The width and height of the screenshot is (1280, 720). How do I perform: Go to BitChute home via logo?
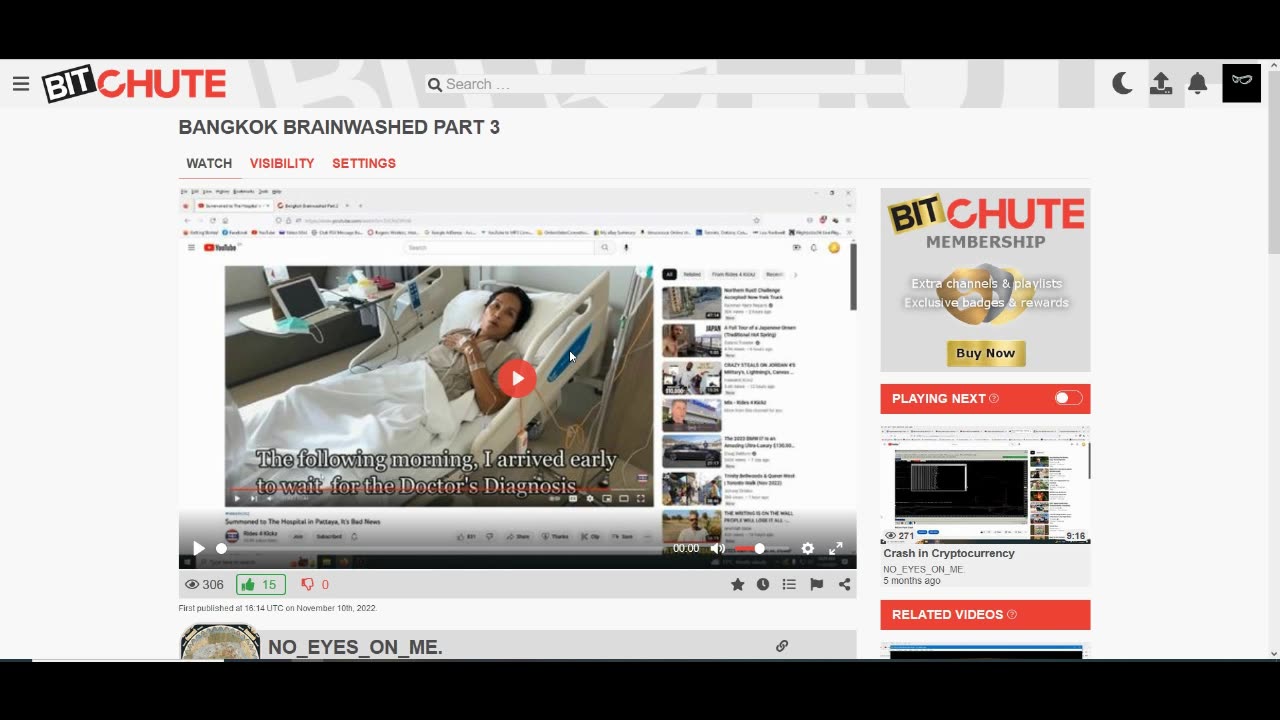pos(134,84)
